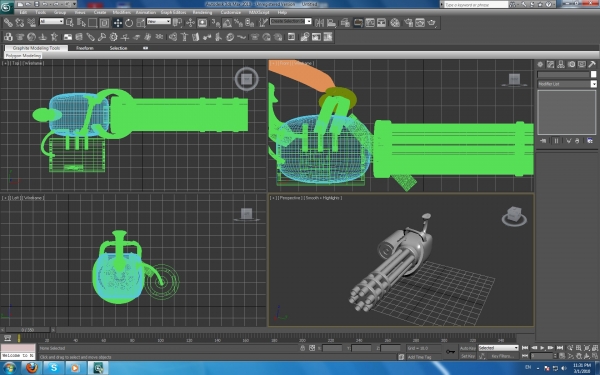Toggle Window/Crossing selection mode

pyautogui.click(x=104, y=23)
